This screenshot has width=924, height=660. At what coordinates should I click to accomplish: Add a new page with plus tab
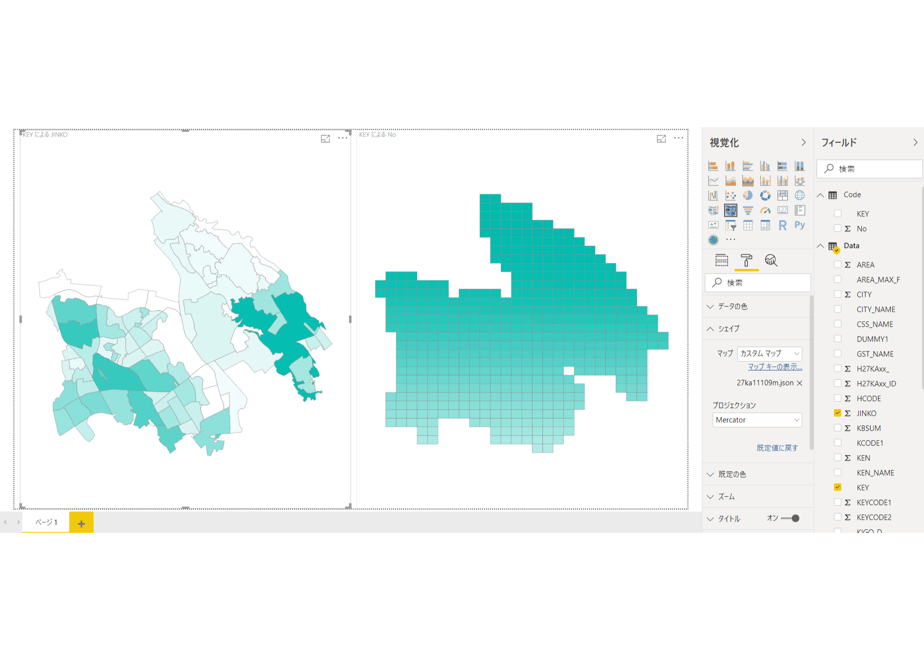click(81, 523)
